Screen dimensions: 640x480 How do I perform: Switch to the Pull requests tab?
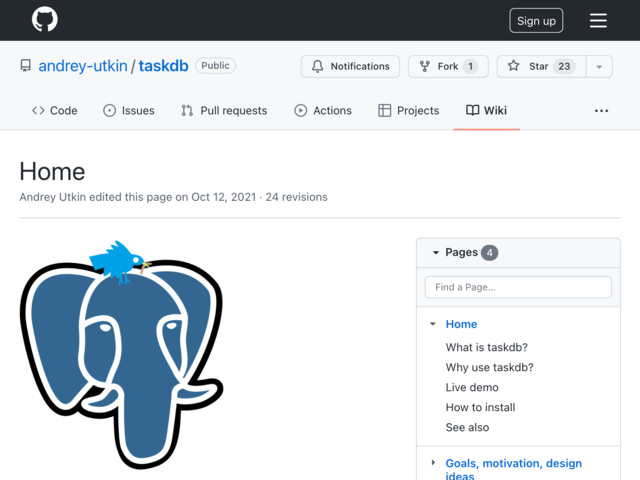(x=224, y=111)
